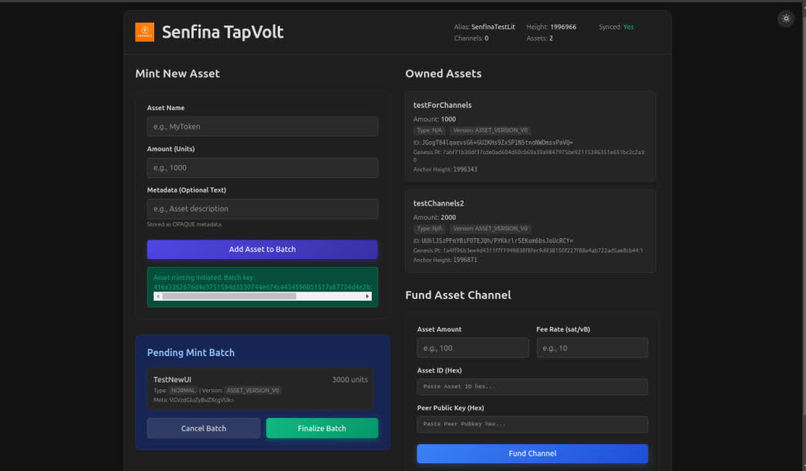Click the TestNewUI pending asset entry

[260, 389]
